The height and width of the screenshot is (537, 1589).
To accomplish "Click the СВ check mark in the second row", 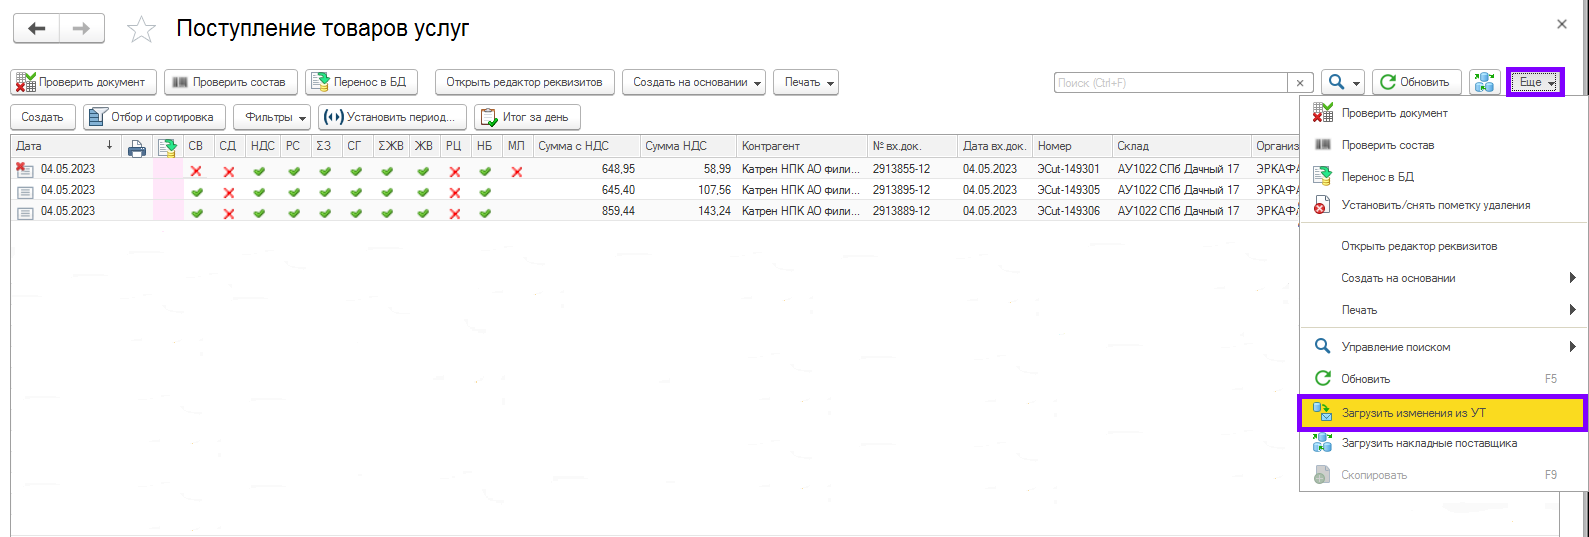I will point(197,192).
